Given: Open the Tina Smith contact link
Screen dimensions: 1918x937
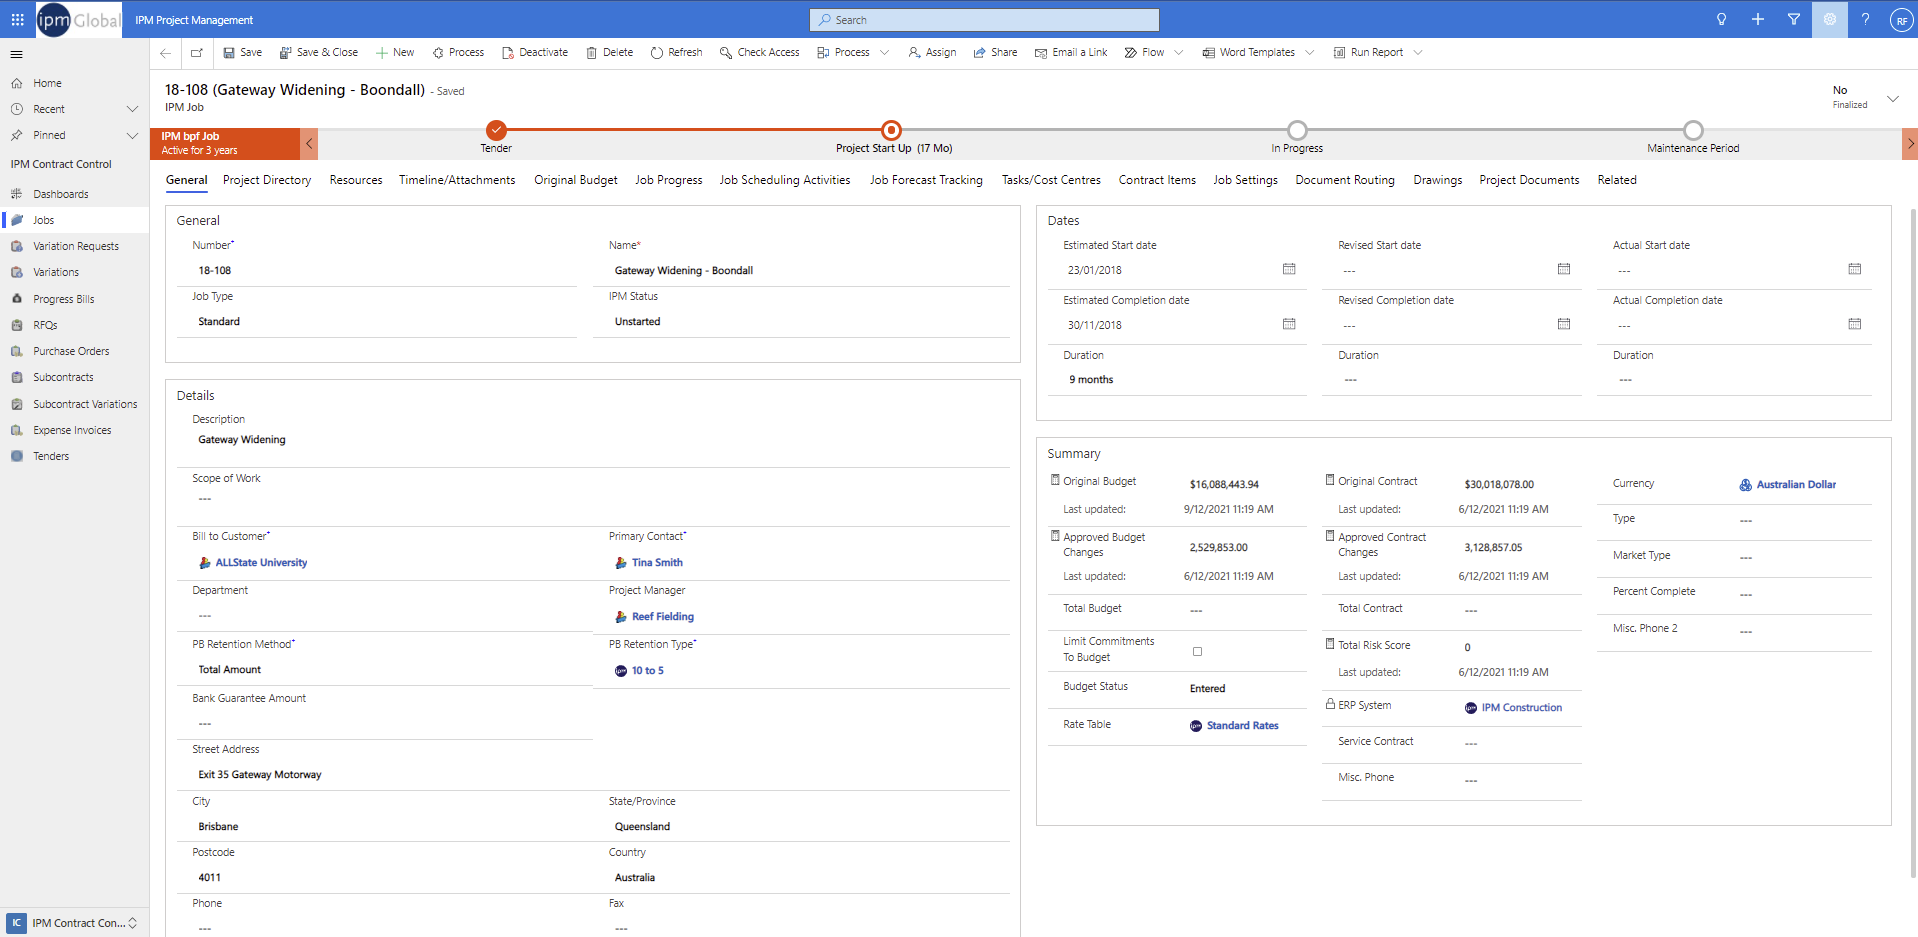Looking at the screenshot, I should point(655,562).
